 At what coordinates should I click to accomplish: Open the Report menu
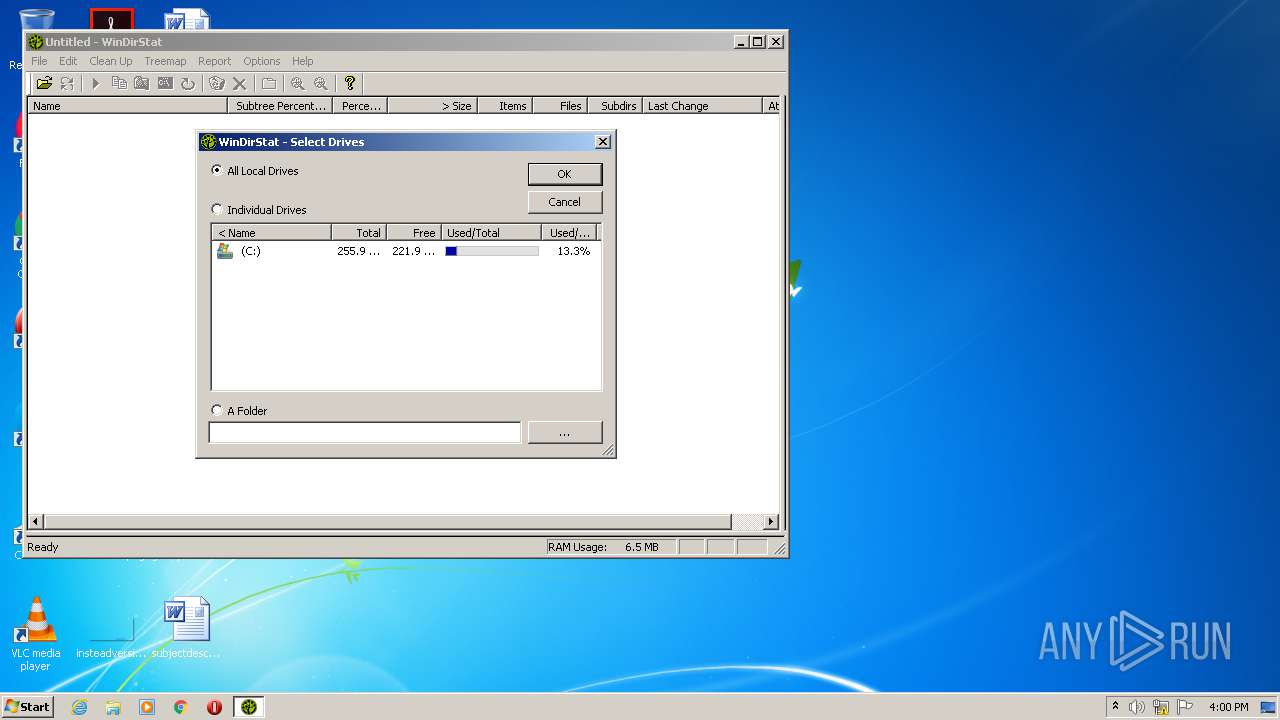(214, 61)
